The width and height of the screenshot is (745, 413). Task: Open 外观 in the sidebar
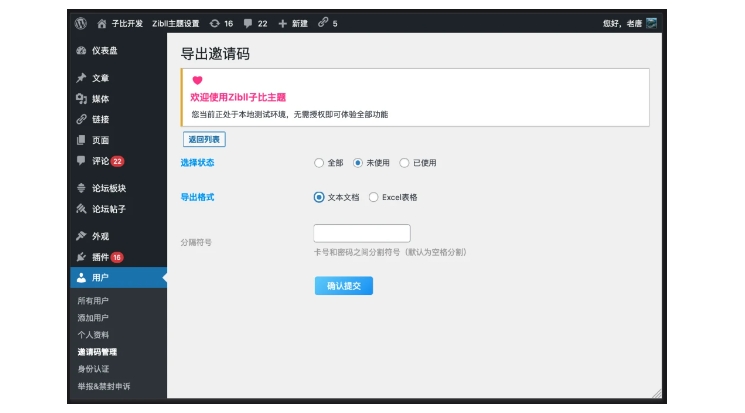[x=100, y=236]
